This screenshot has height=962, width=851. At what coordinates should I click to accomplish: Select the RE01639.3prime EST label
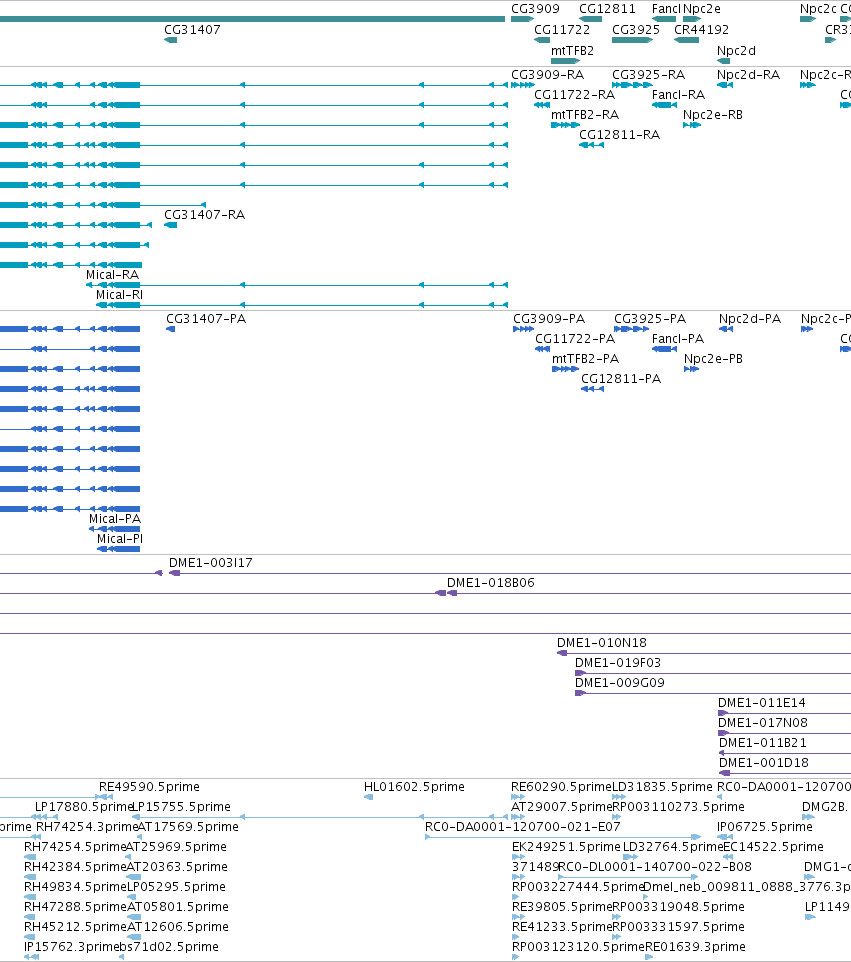[x=695, y=947]
